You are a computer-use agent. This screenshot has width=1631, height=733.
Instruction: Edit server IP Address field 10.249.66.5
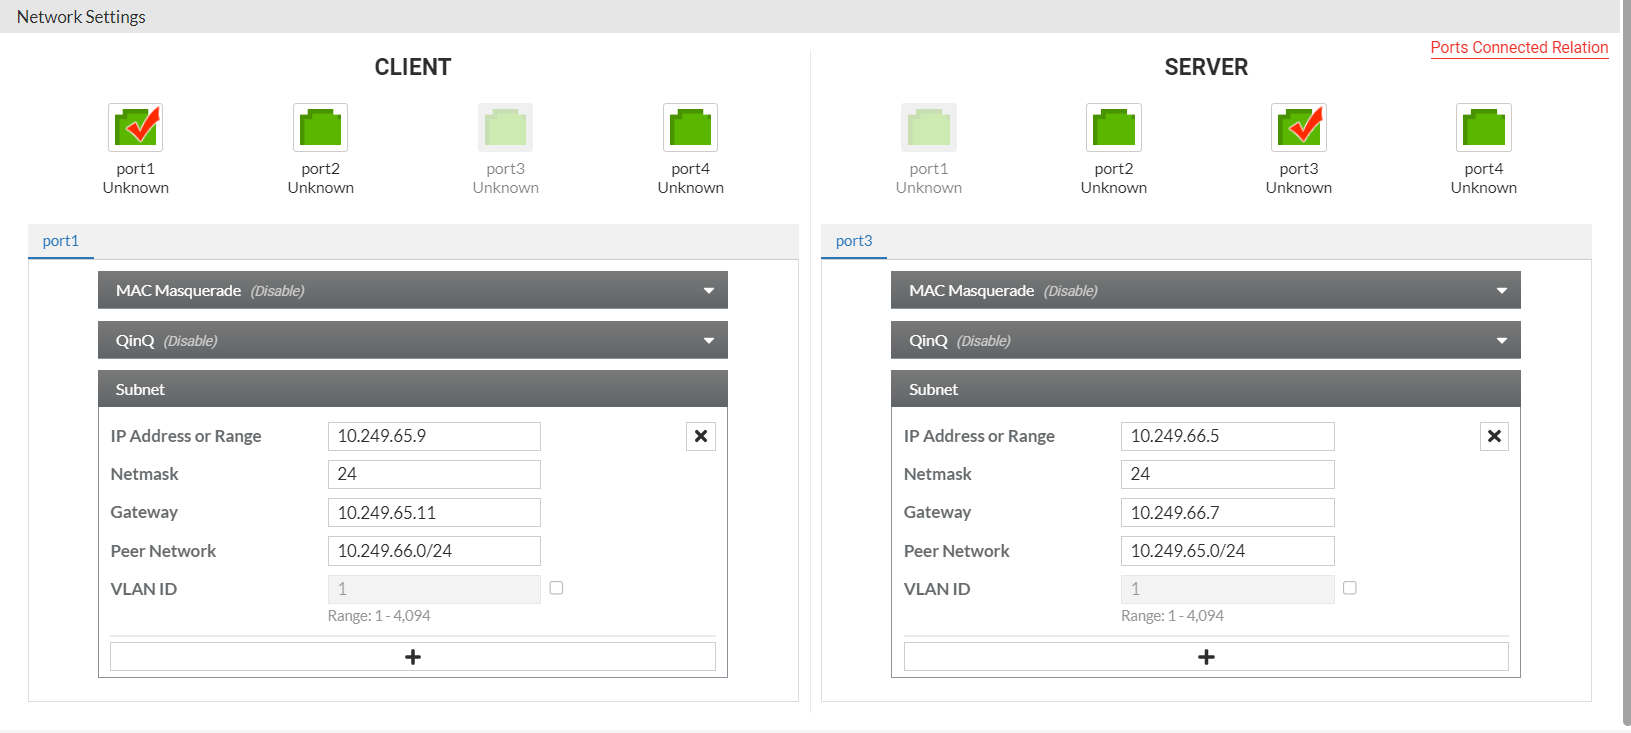1227,436
